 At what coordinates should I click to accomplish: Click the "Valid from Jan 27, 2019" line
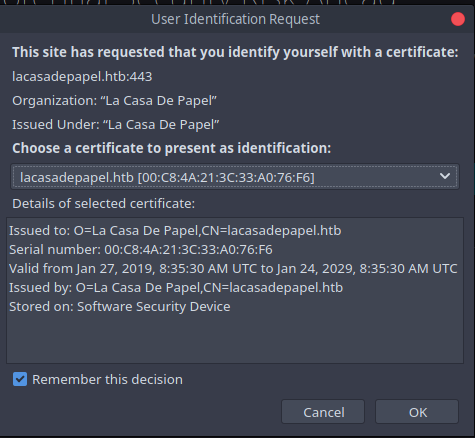pos(233,269)
